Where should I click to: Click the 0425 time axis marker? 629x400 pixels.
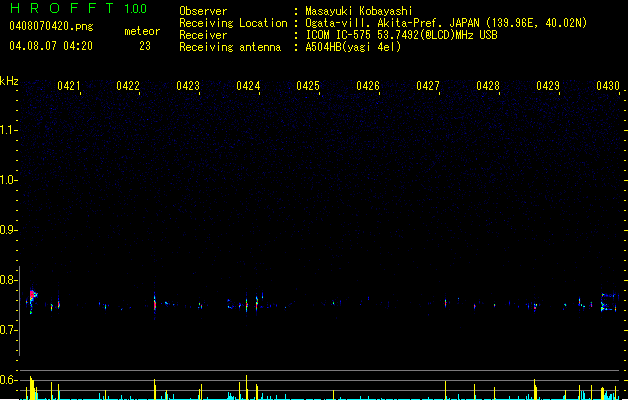coord(308,86)
